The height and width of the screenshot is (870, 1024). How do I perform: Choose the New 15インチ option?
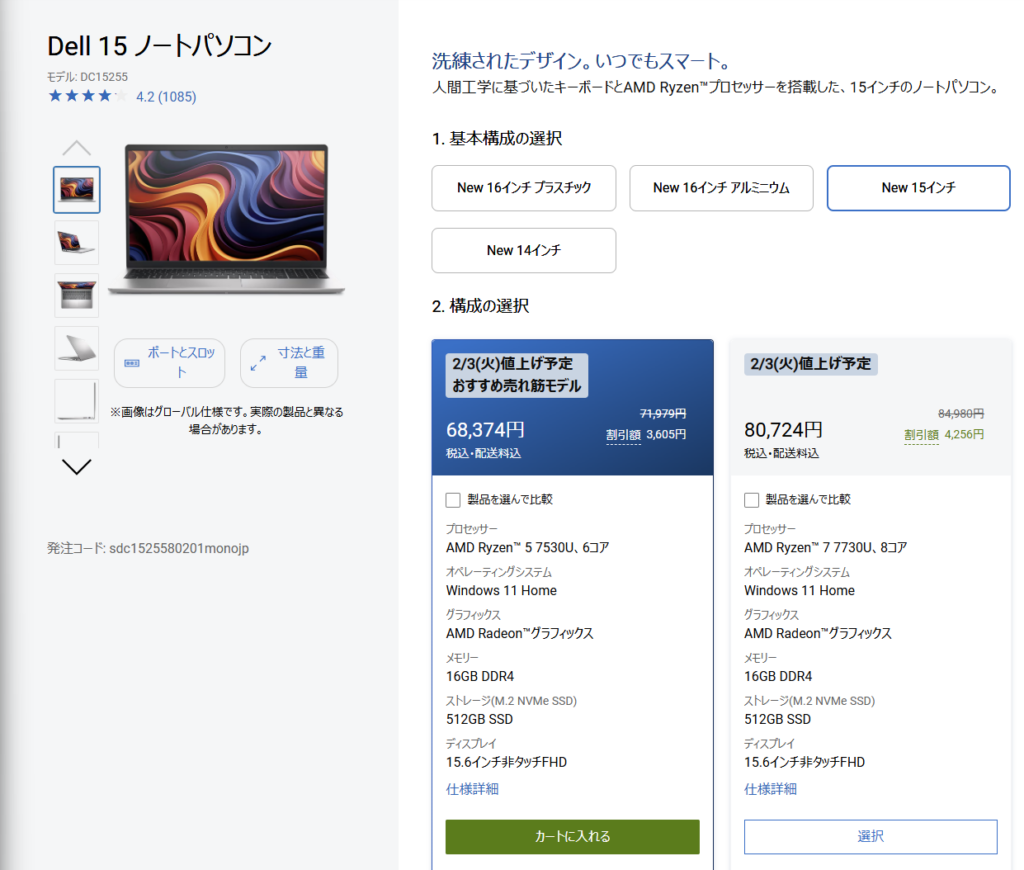[918, 188]
